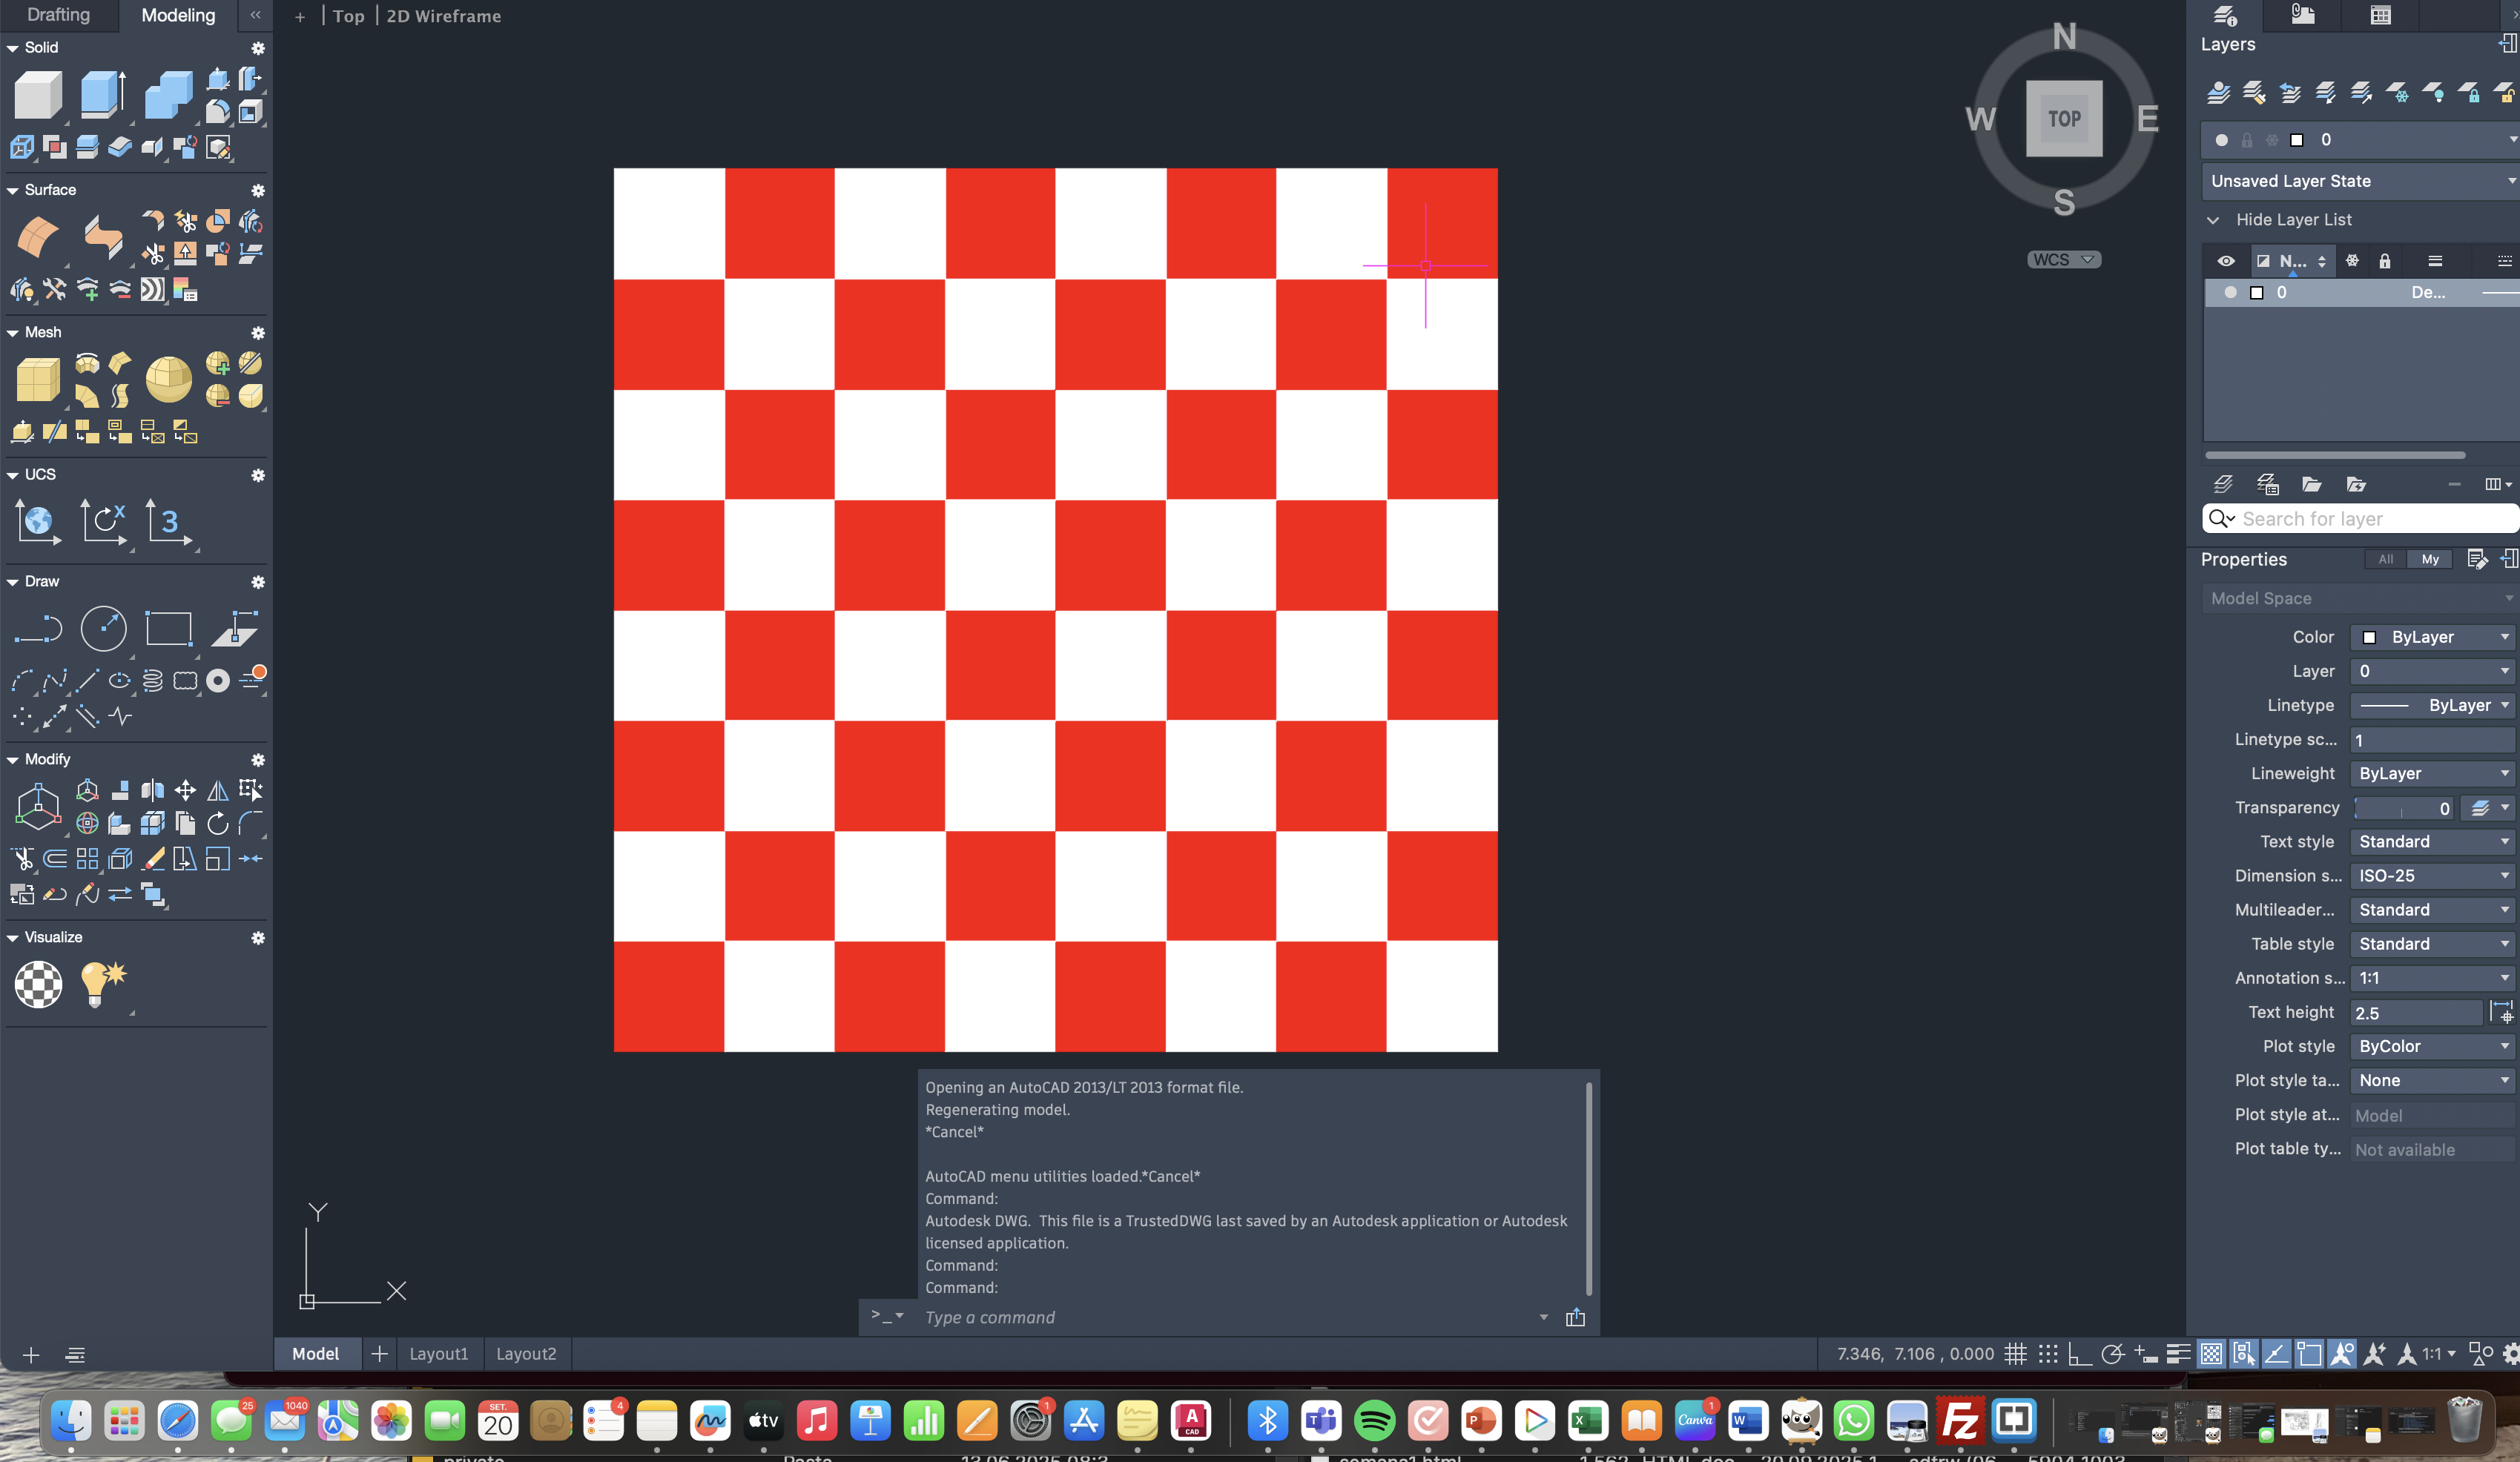Switch to the Layout1 tab

click(x=438, y=1354)
